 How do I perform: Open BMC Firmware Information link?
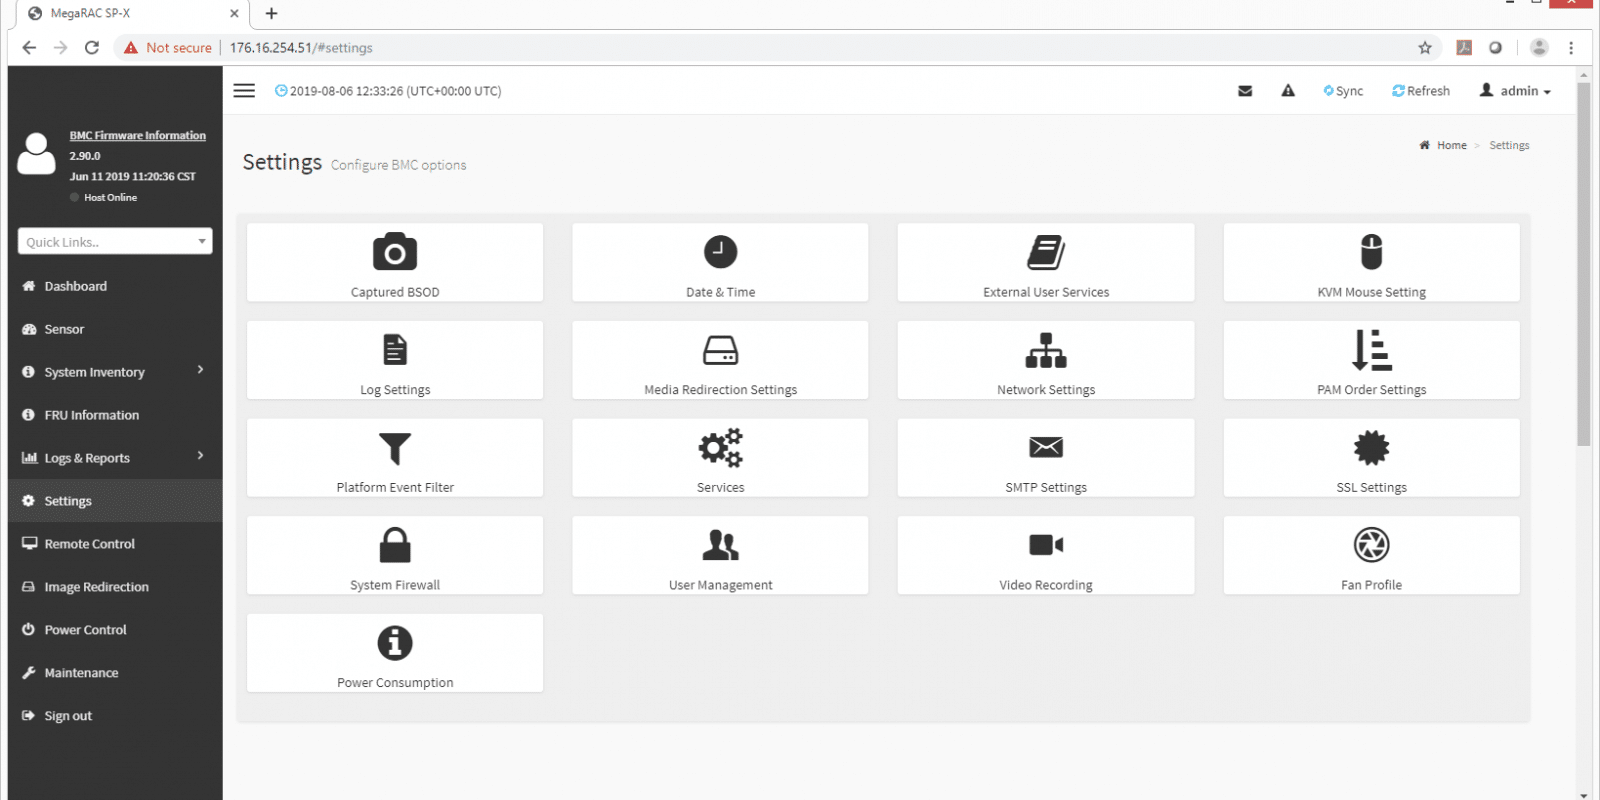point(138,135)
